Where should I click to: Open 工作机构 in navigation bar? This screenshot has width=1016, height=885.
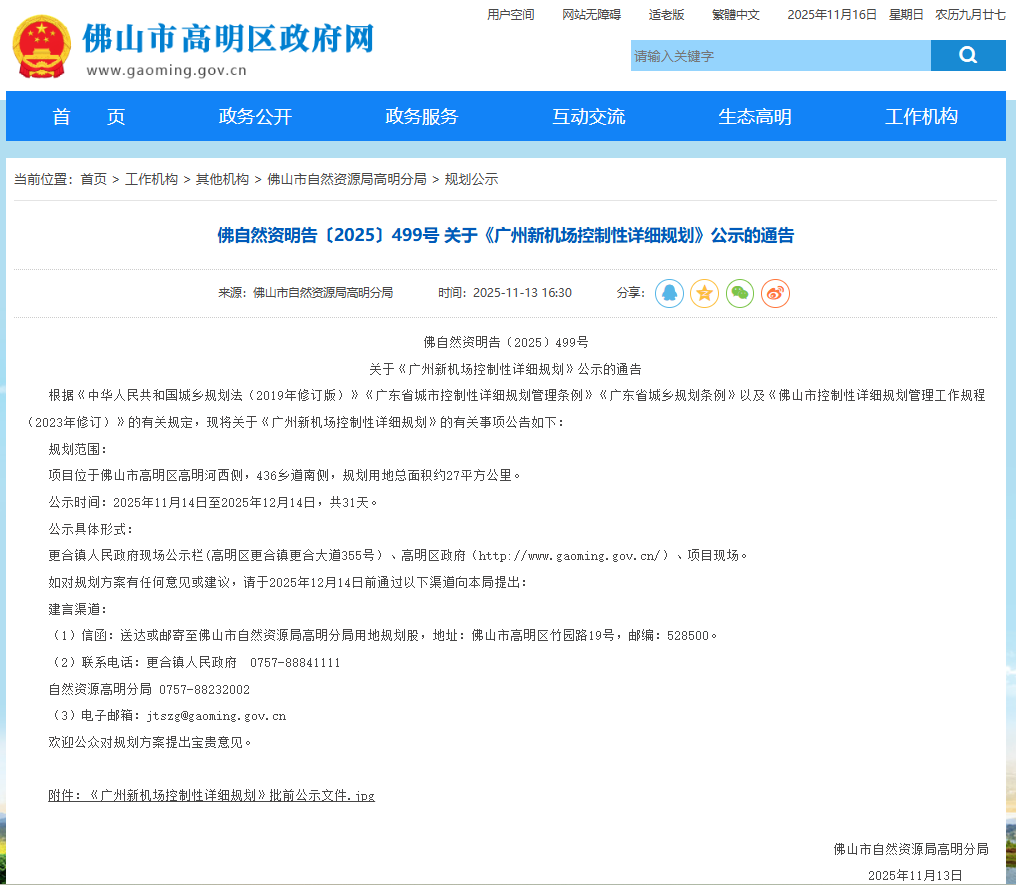921,116
